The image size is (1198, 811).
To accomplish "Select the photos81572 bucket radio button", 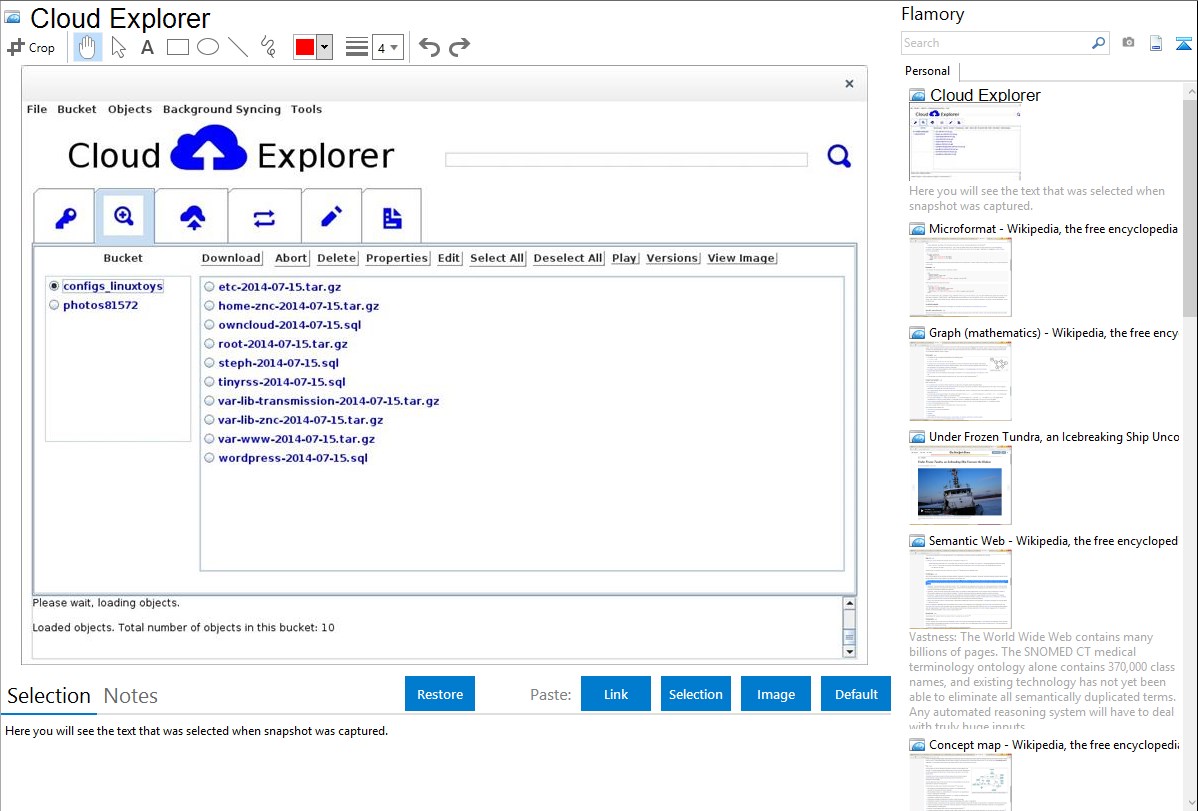I will [x=55, y=305].
